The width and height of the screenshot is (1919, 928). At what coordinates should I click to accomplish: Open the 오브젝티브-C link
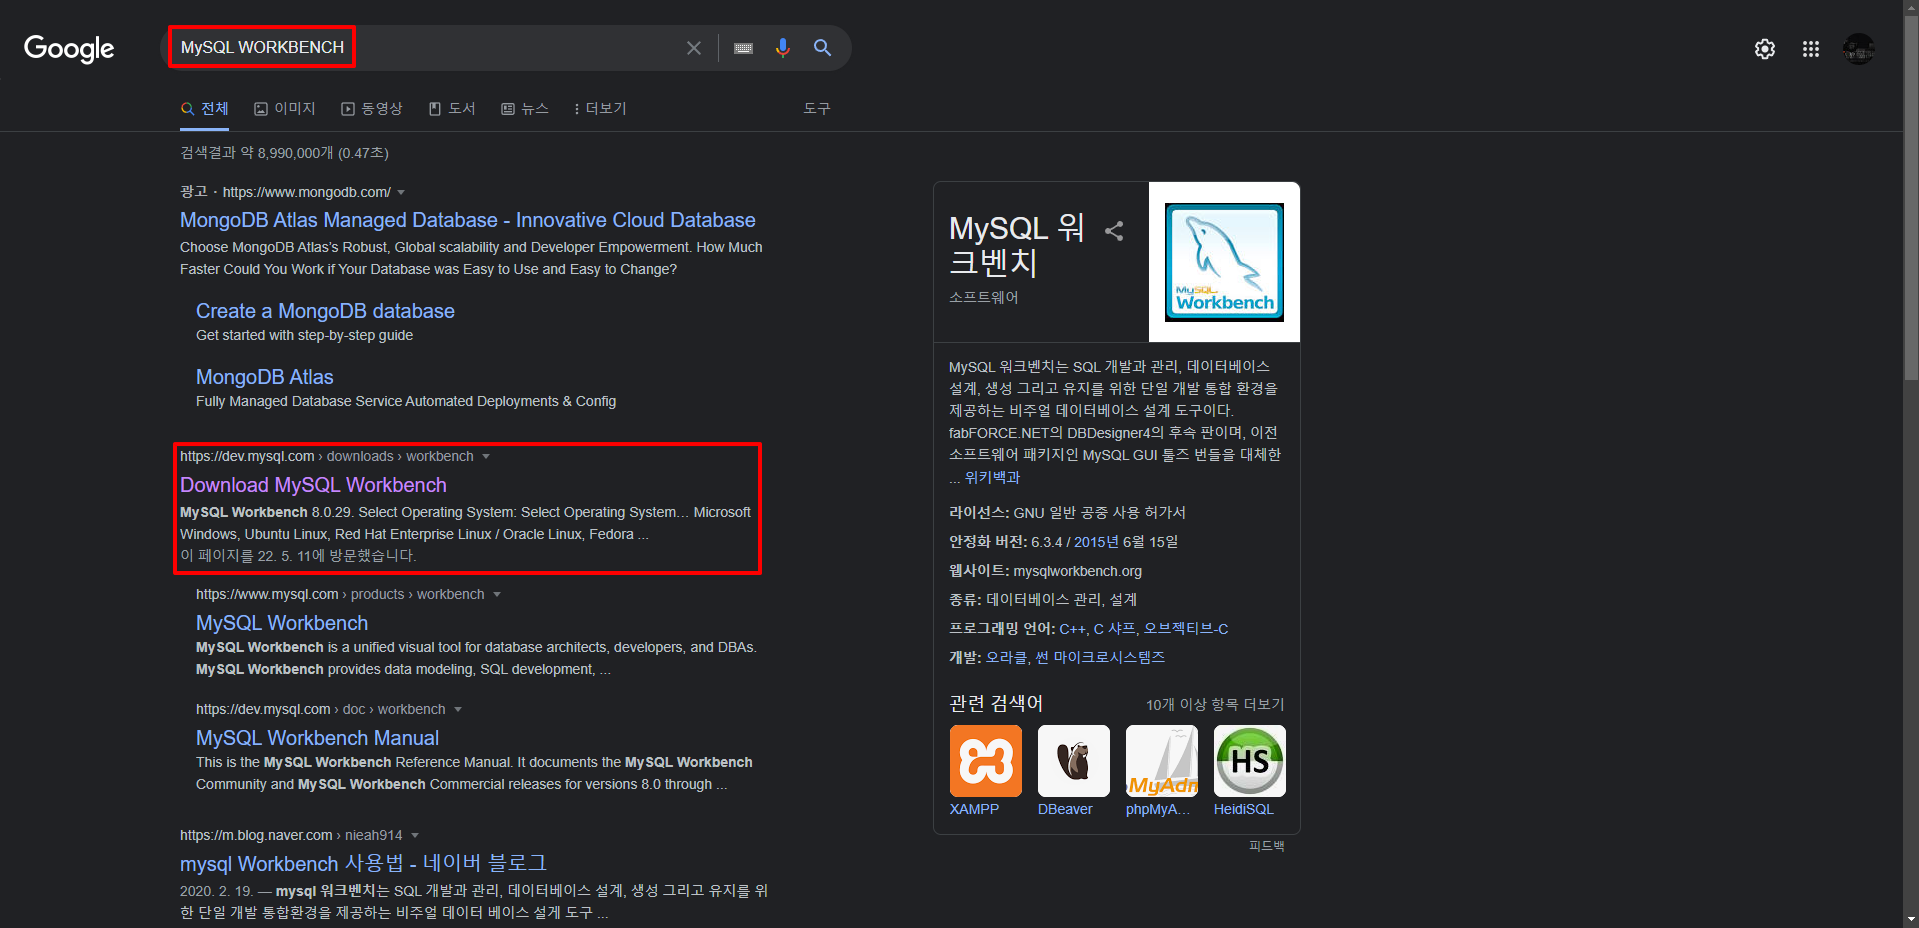point(1186,628)
